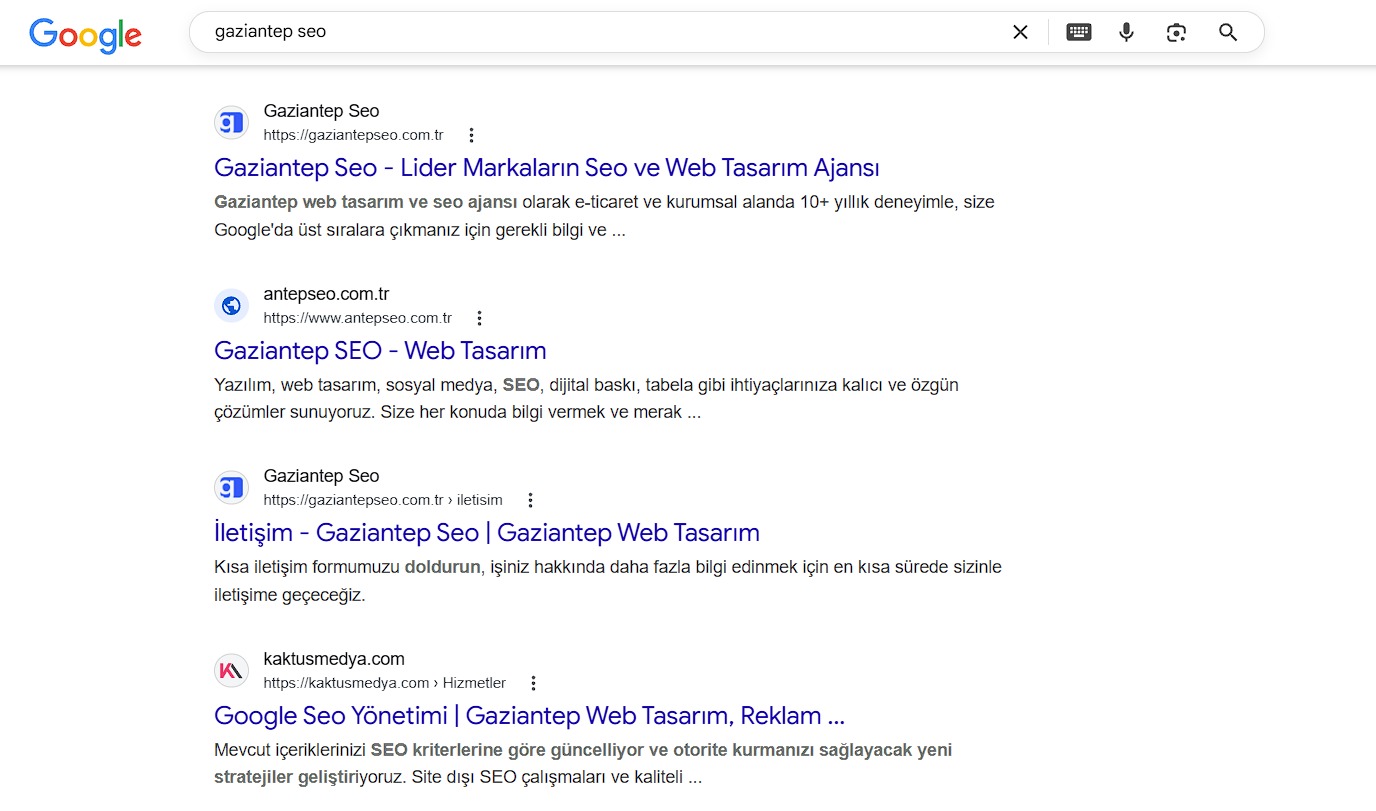Open more options for antepseo.com.tr result
The width and height of the screenshot is (1376, 811).
click(480, 318)
